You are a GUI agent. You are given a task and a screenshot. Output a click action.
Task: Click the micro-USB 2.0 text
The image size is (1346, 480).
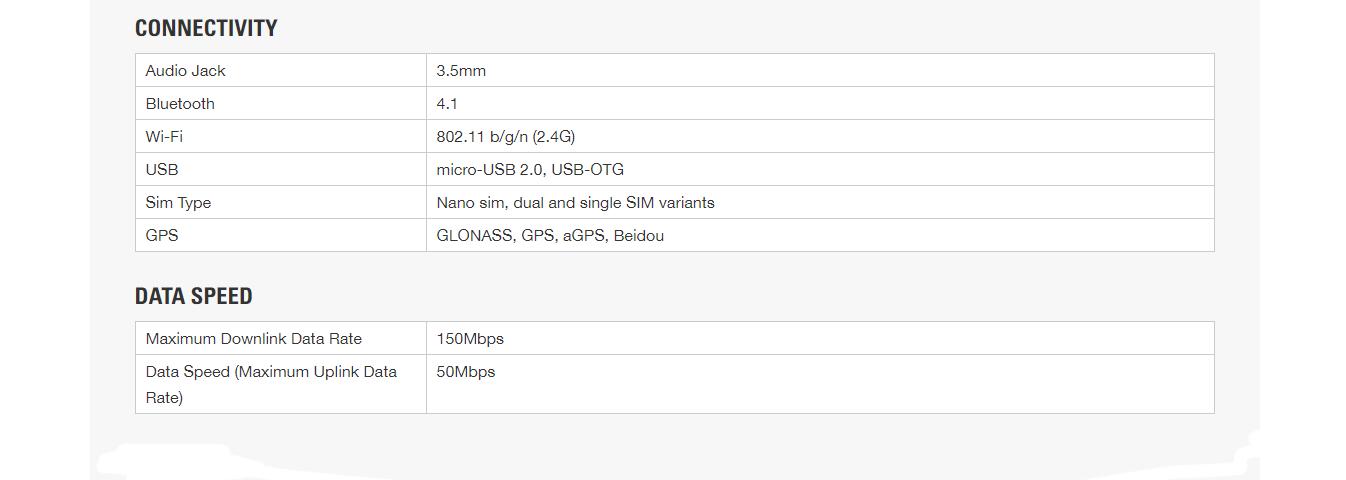[x=489, y=170]
